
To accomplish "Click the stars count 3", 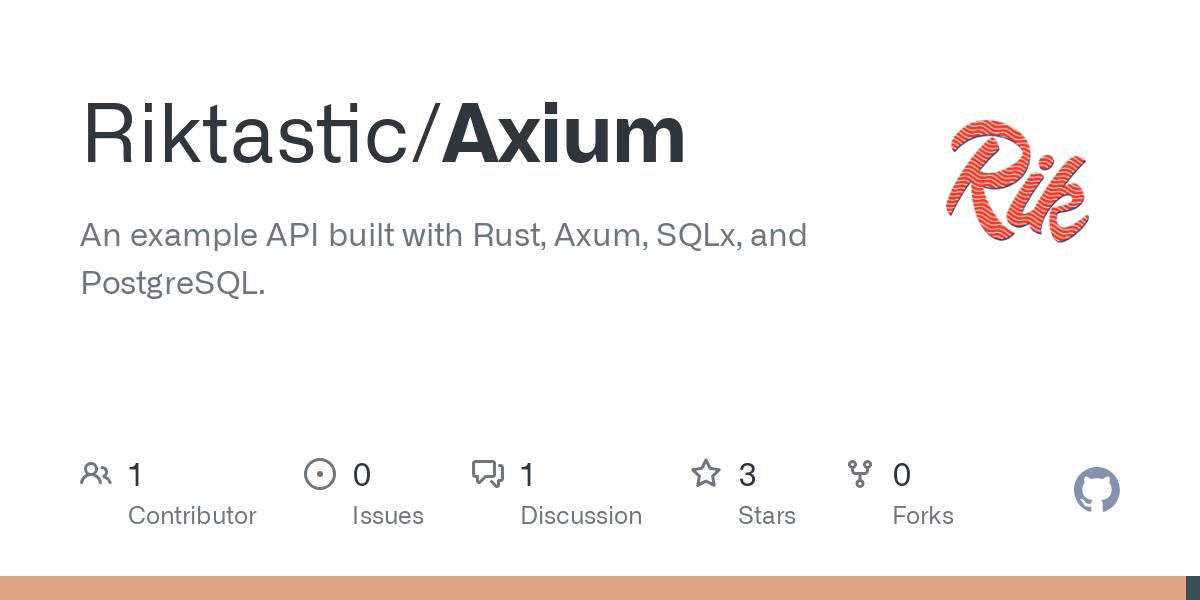I will coord(747,475).
